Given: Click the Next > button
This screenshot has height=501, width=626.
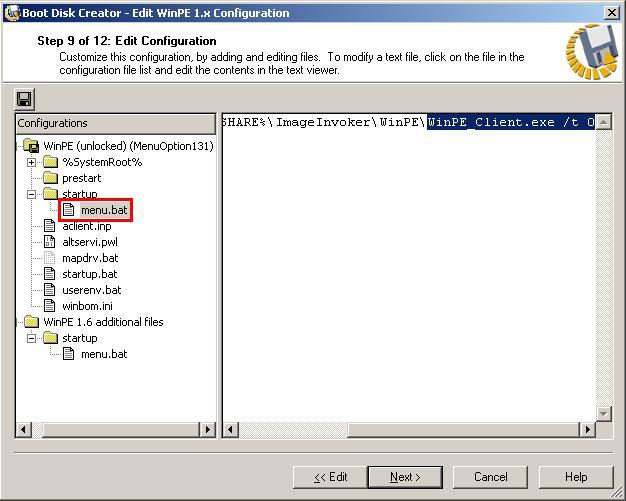Looking at the screenshot, I should [405, 477].
